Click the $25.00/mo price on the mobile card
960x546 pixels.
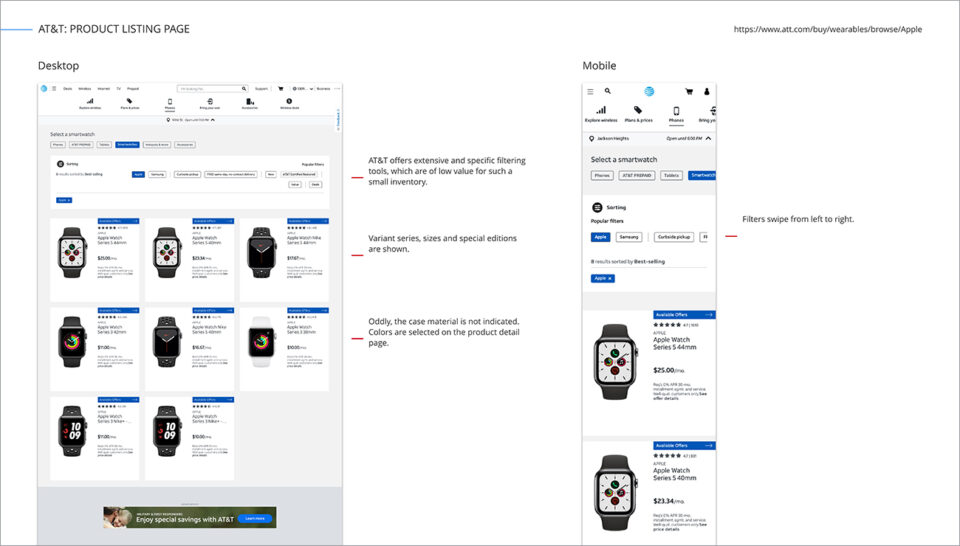[x=669, y=370]
